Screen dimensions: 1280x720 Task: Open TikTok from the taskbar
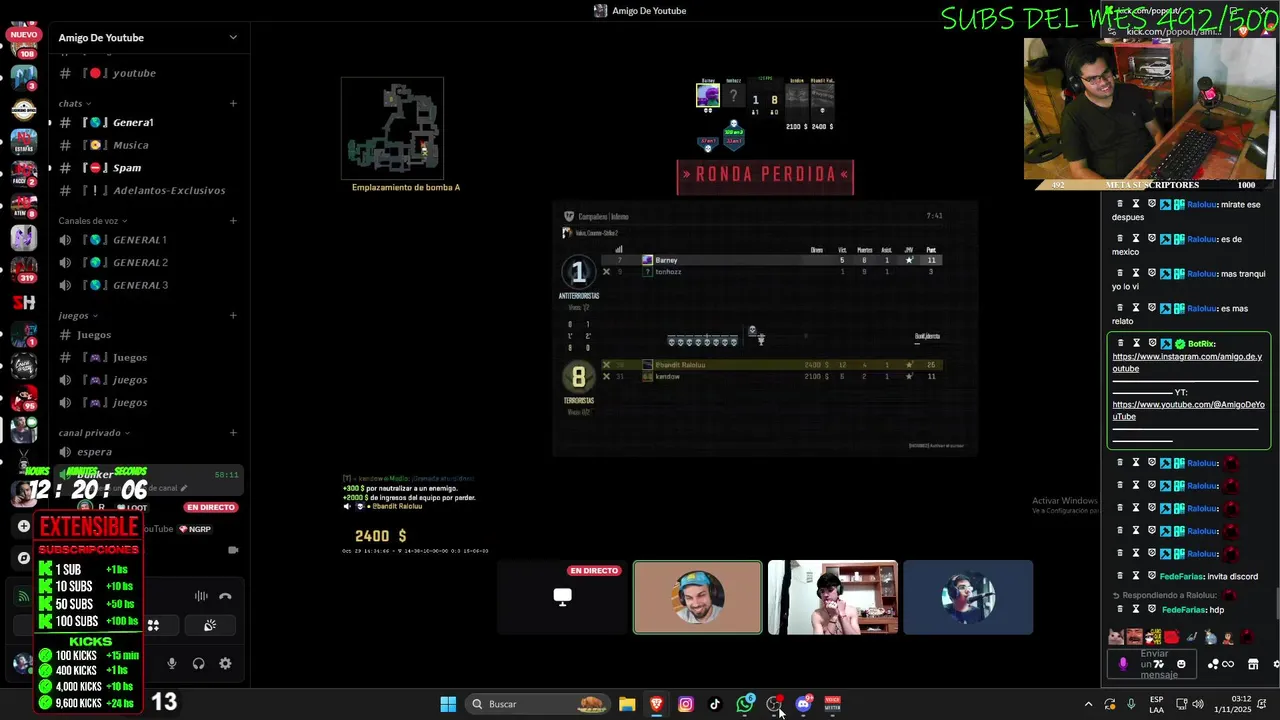[715, 704]
